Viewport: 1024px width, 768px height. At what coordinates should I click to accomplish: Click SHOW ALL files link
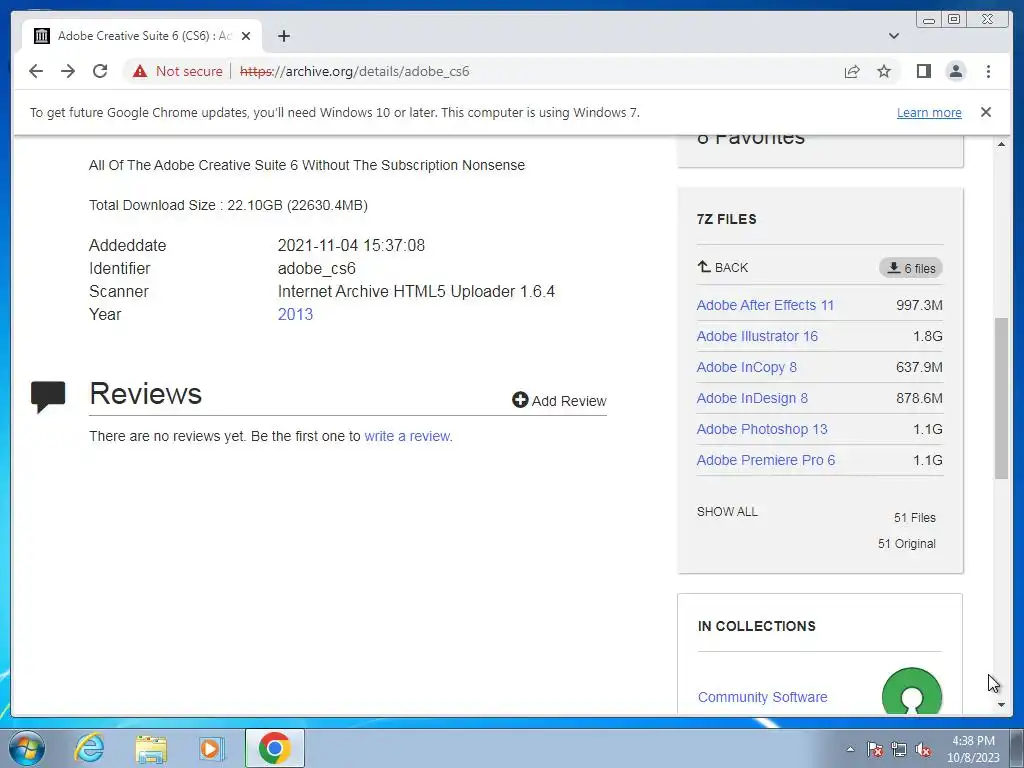[x=727, y=511]
